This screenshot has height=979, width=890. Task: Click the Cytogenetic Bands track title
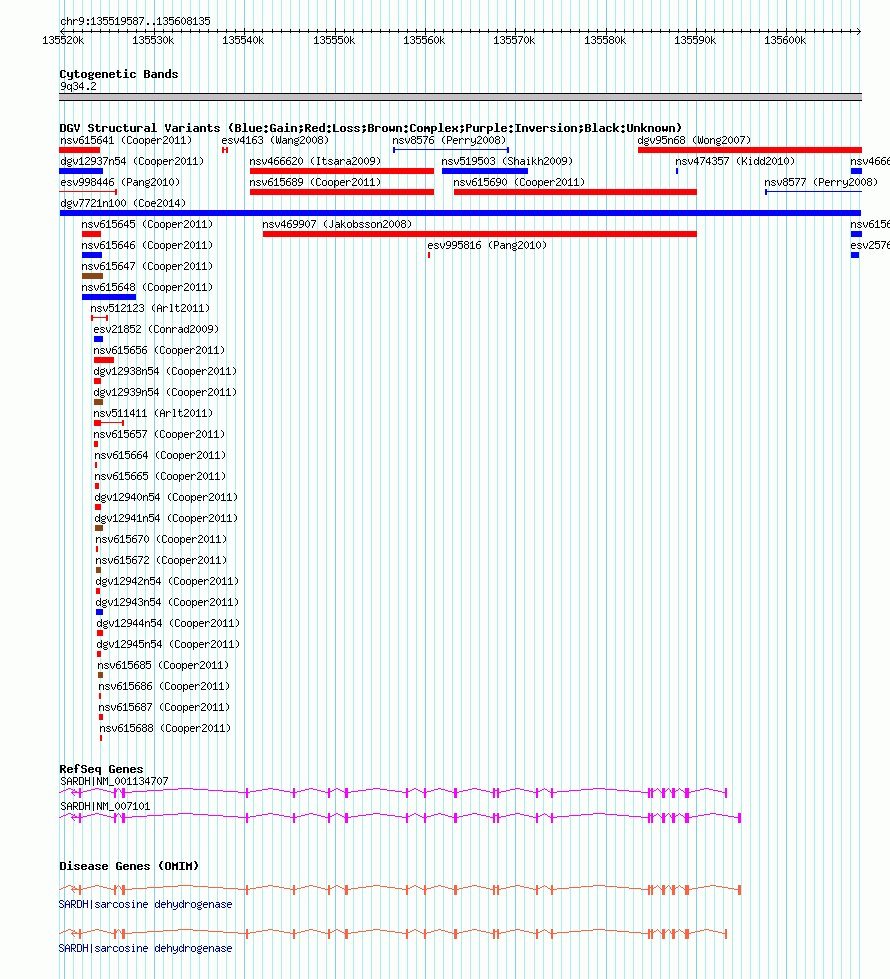click(x=119, y=74)
